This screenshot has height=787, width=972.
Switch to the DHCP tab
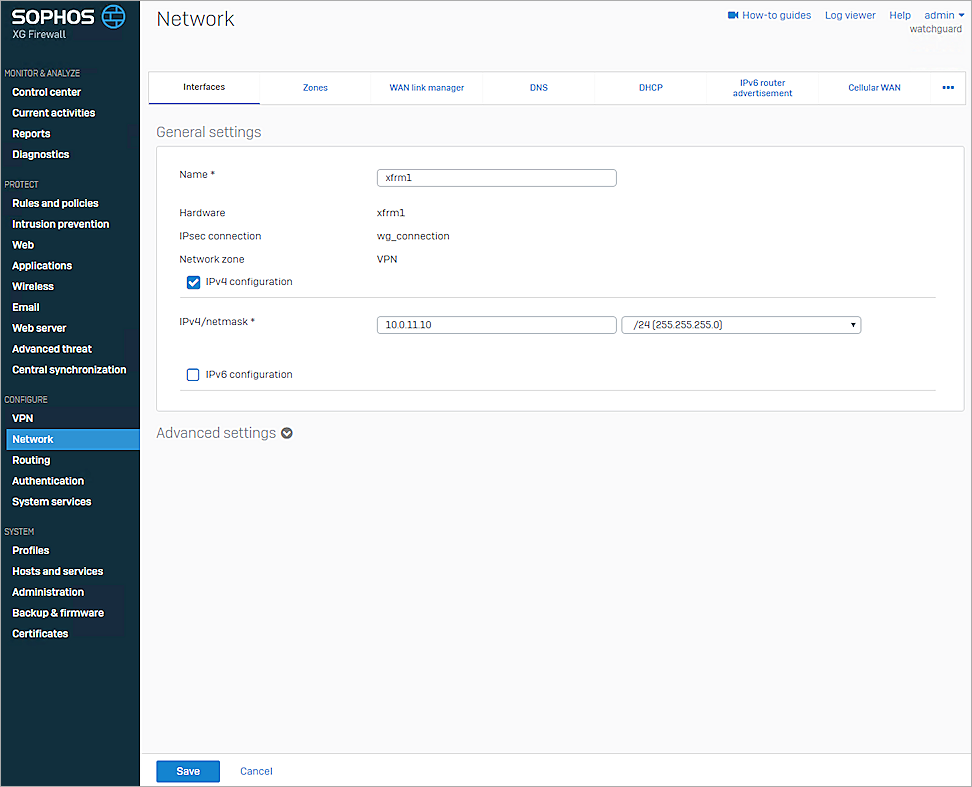tap(650, 88)
